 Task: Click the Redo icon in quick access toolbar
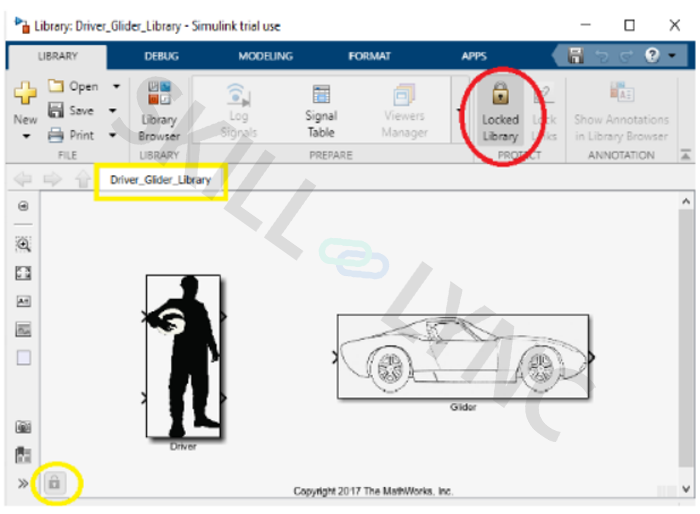coord(627,56)
